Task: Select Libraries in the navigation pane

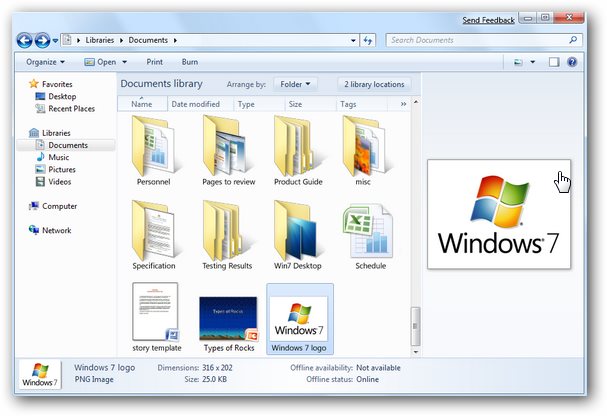Action: [x=50, y=133]
